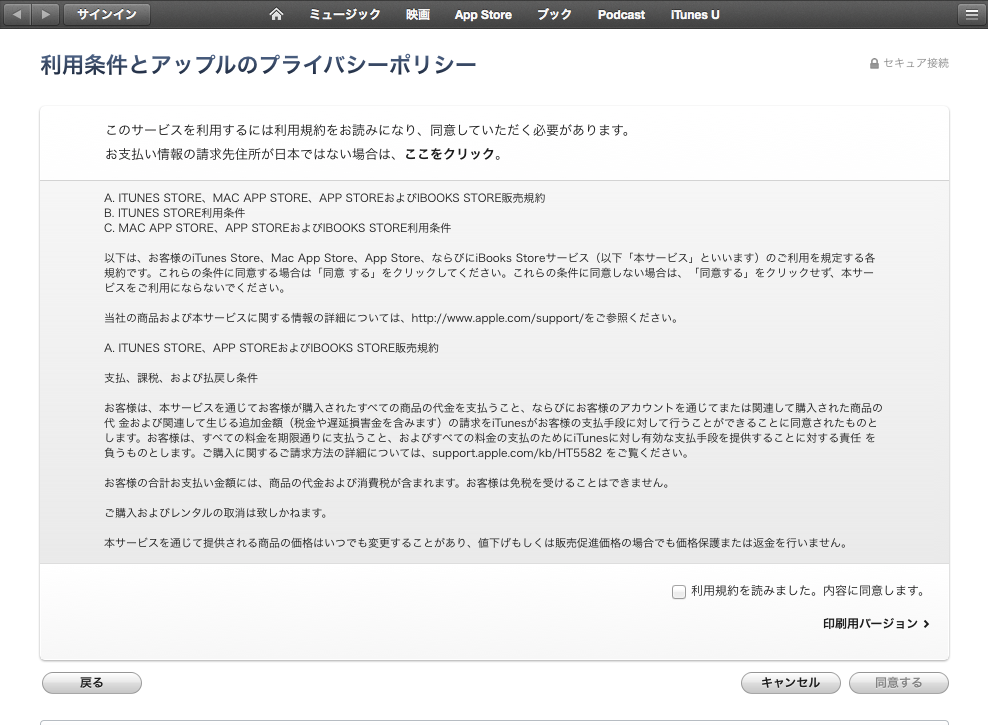Open the iTunes U section
This screenshot has height=725, width=988.
coord(695,14)
